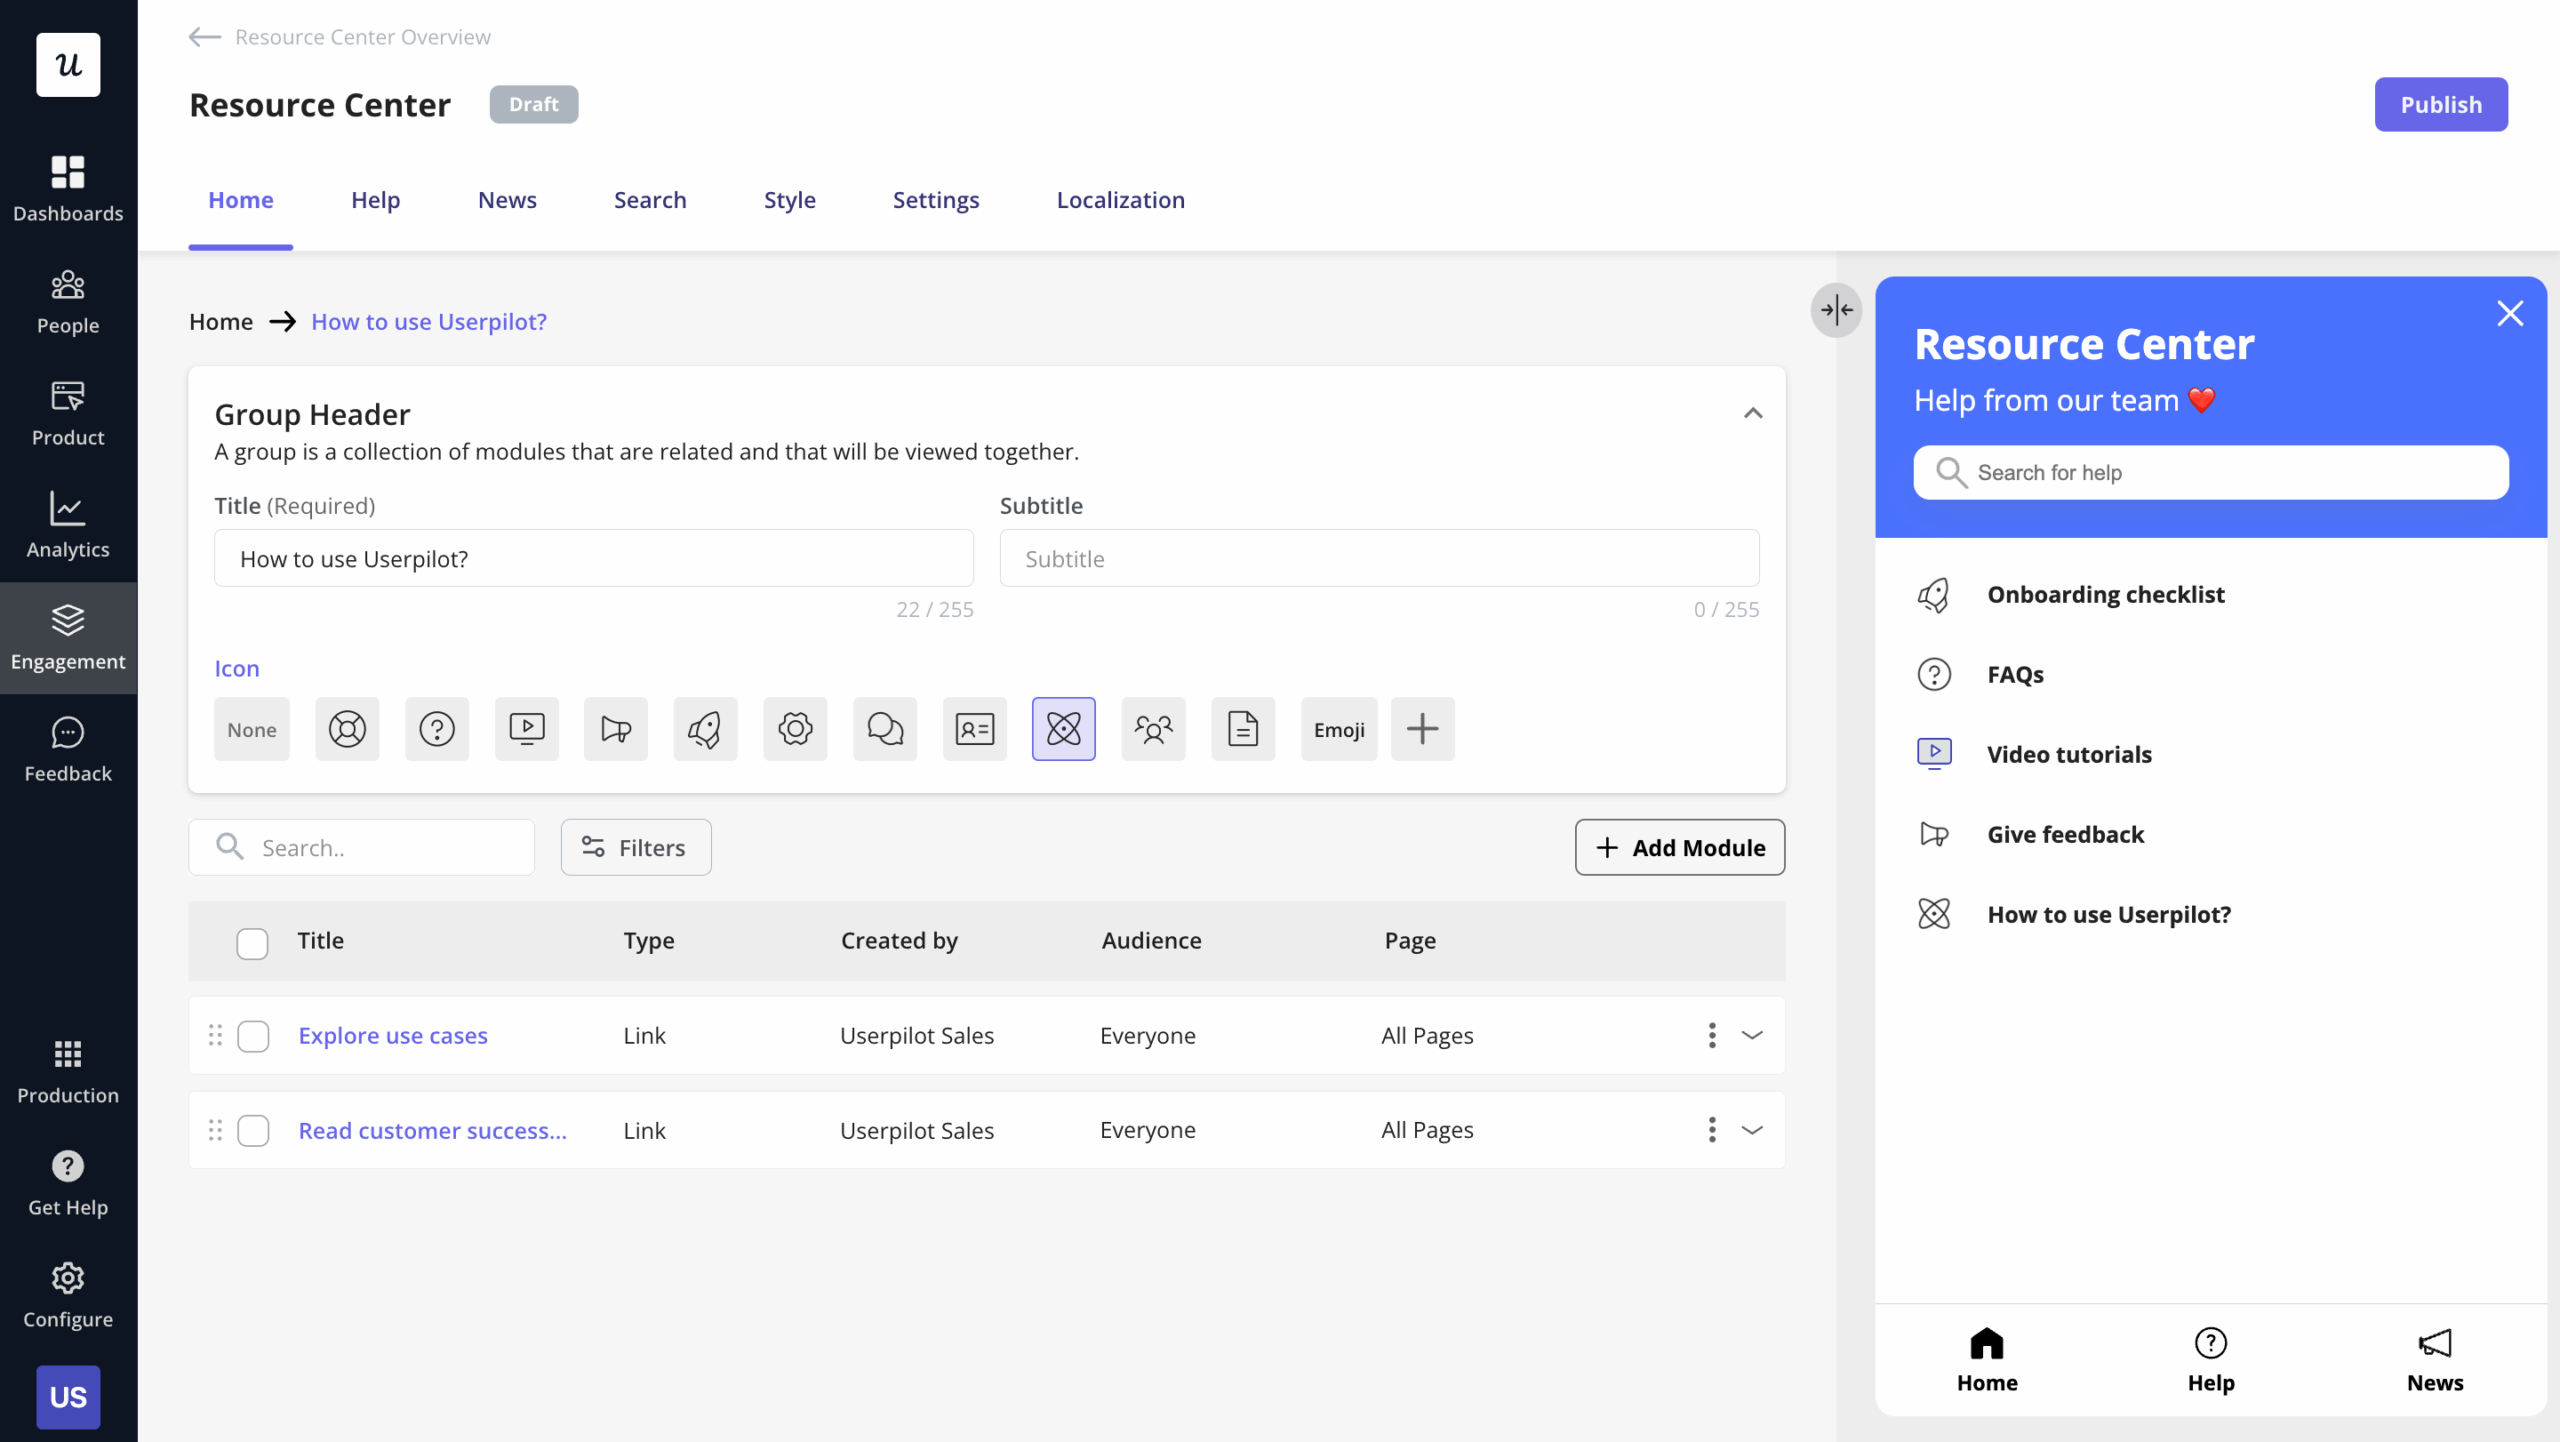Expand the Explore use cases row chevron
The image size is (2560, 1442).
[1752, 1035]
